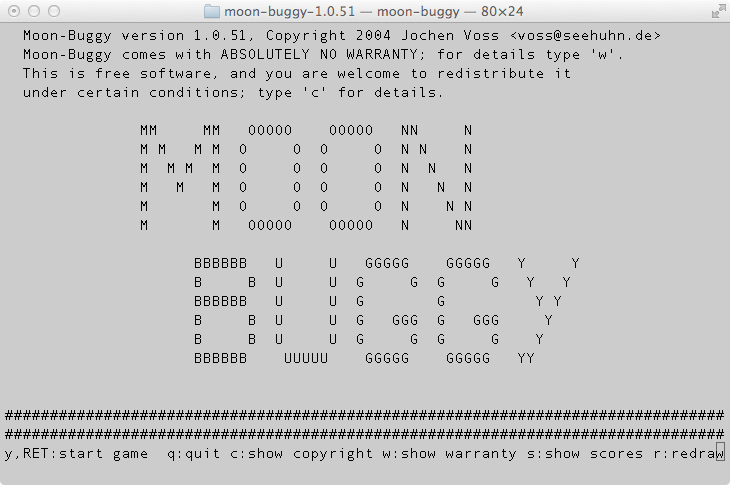Click the zoom window button
The width and height of the screenshot is (730, 485).
(x=54, y=11)
